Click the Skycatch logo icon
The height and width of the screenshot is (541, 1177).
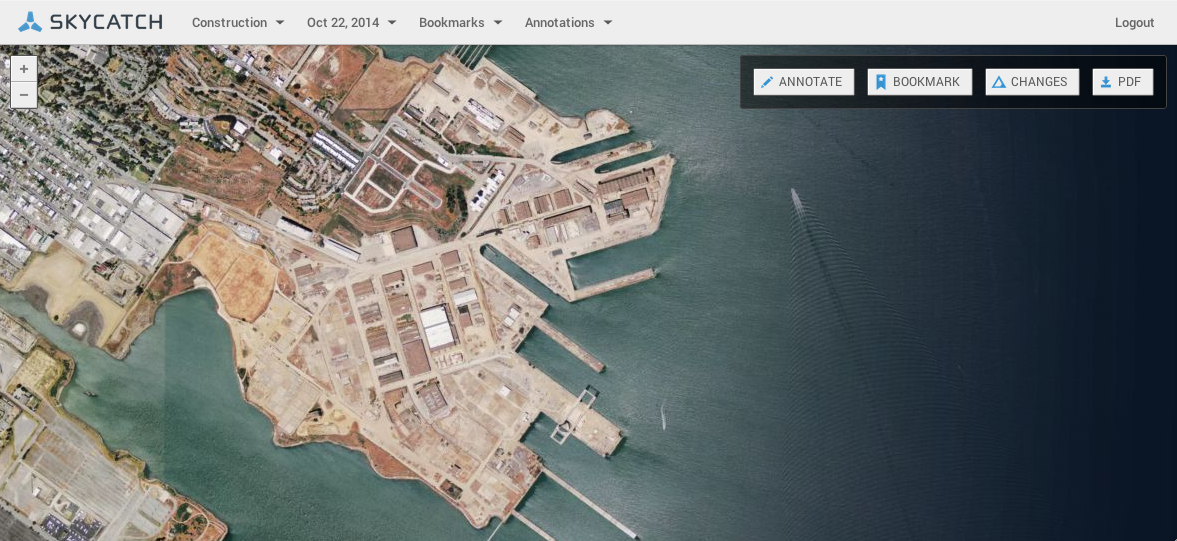(30, 22)
